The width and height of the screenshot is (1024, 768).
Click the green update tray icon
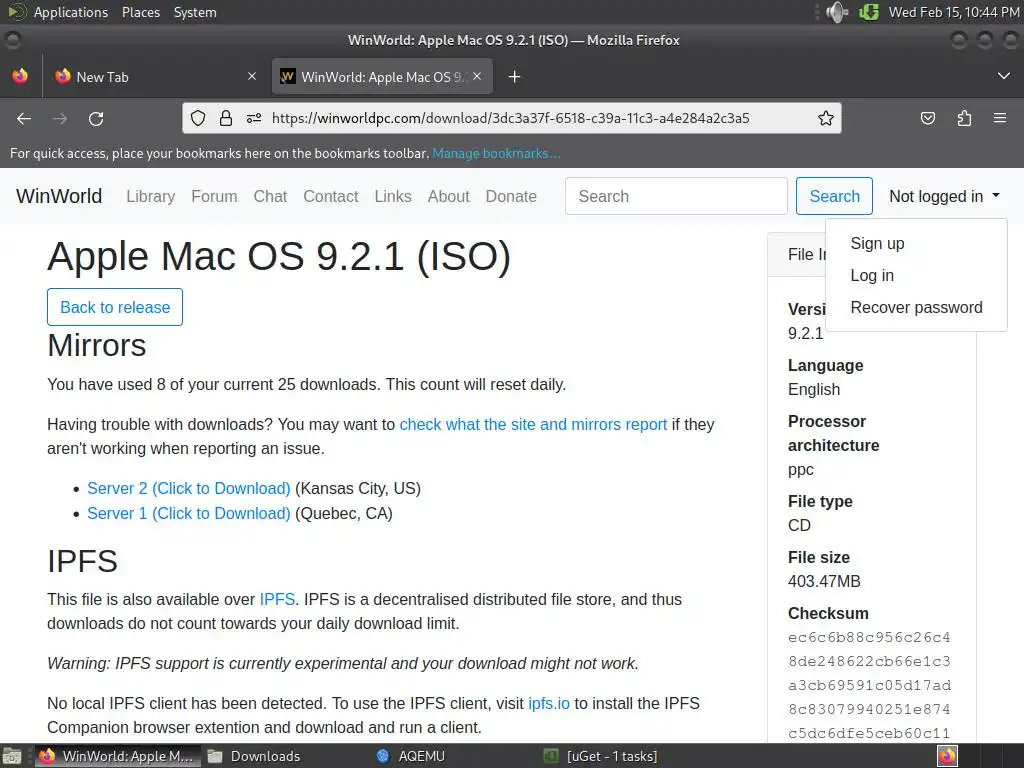pos(869,12)
